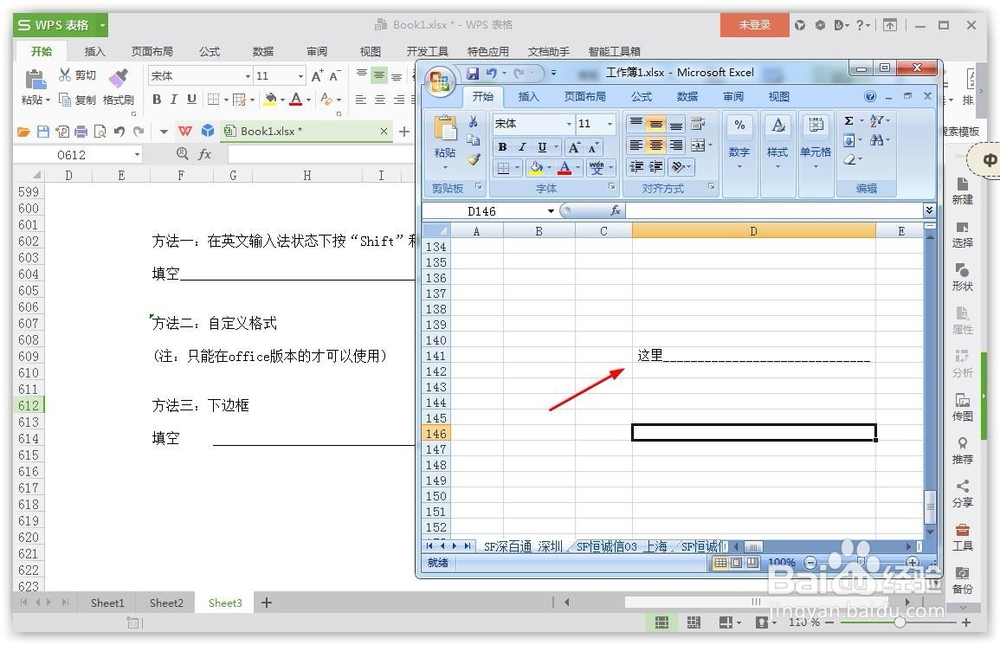The height and width of the screenshot is (645, 1000).
Task: Click the AutoSum Σ icon in Excel
Action: pos(848,121)
